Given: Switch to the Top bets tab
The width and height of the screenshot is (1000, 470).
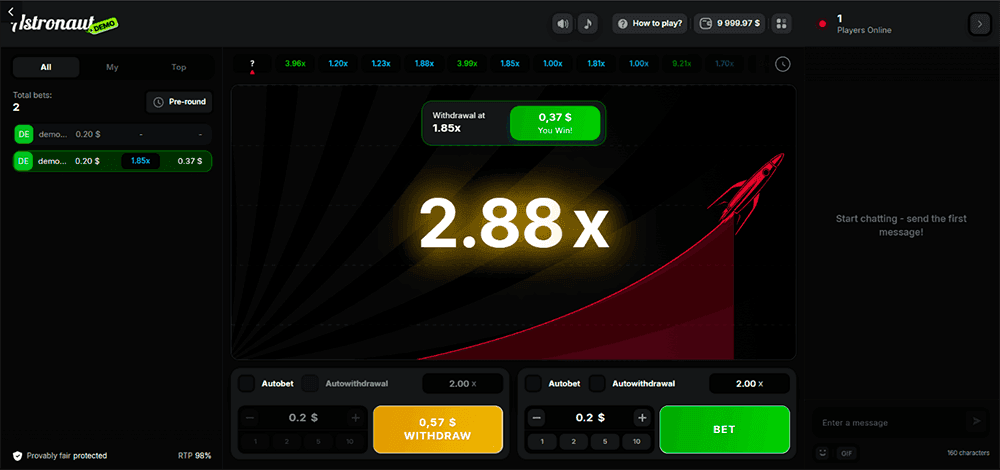Looking at the screenshot, I should [x=179, y=67].
